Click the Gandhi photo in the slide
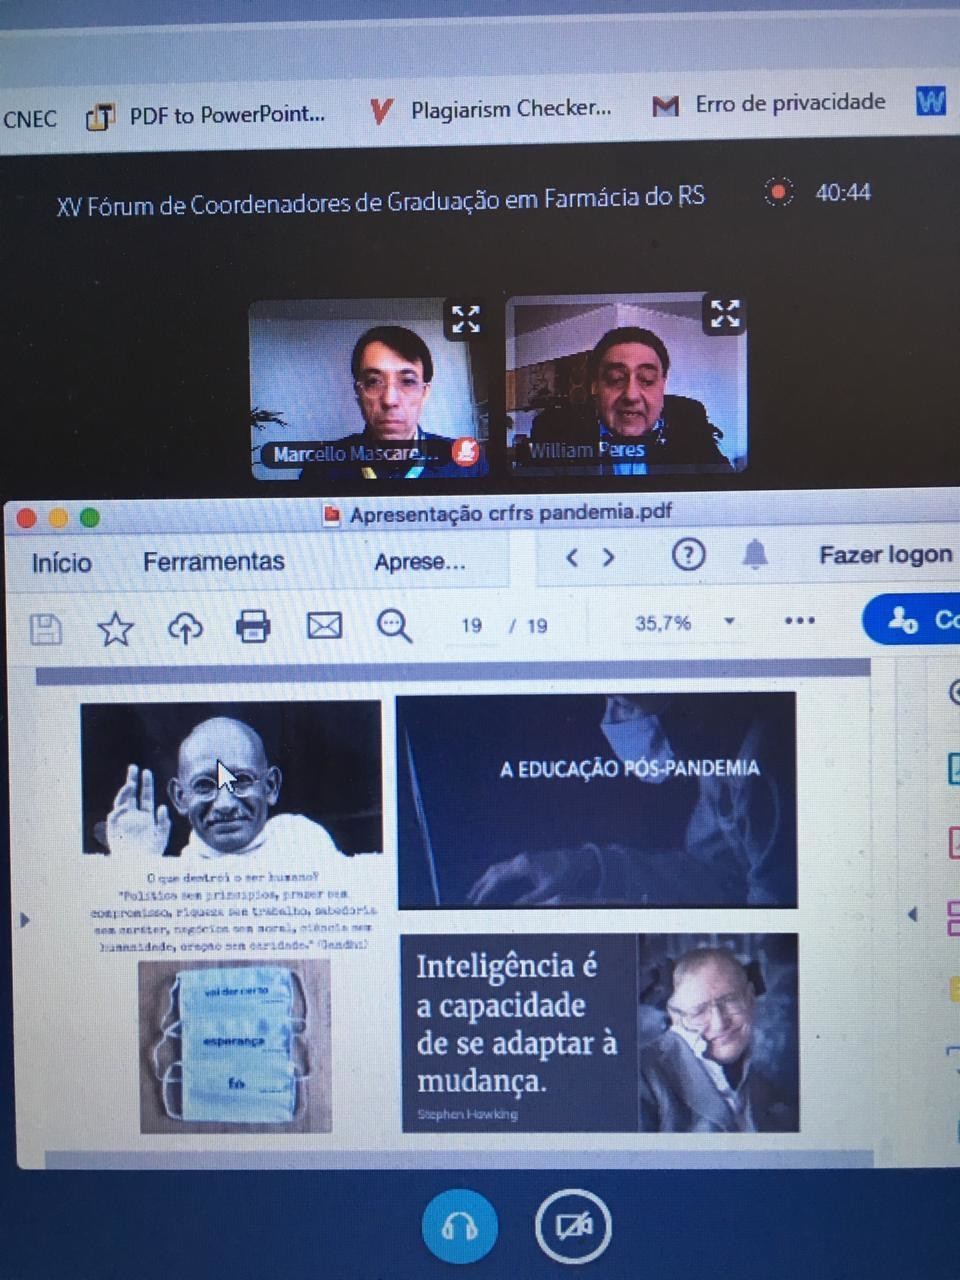Image resolution: width=960 pixels, height=1280 pixels. click(x=231, y=779)
